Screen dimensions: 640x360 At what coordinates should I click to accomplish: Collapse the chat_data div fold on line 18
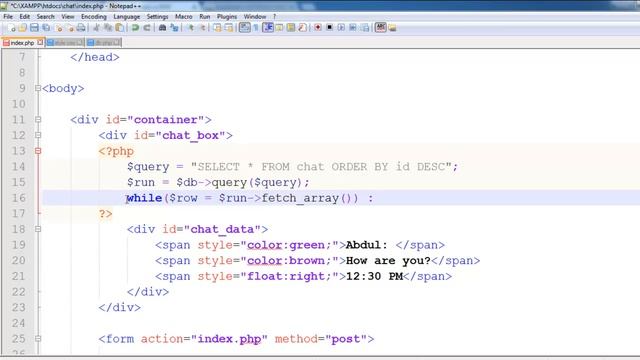38,229
